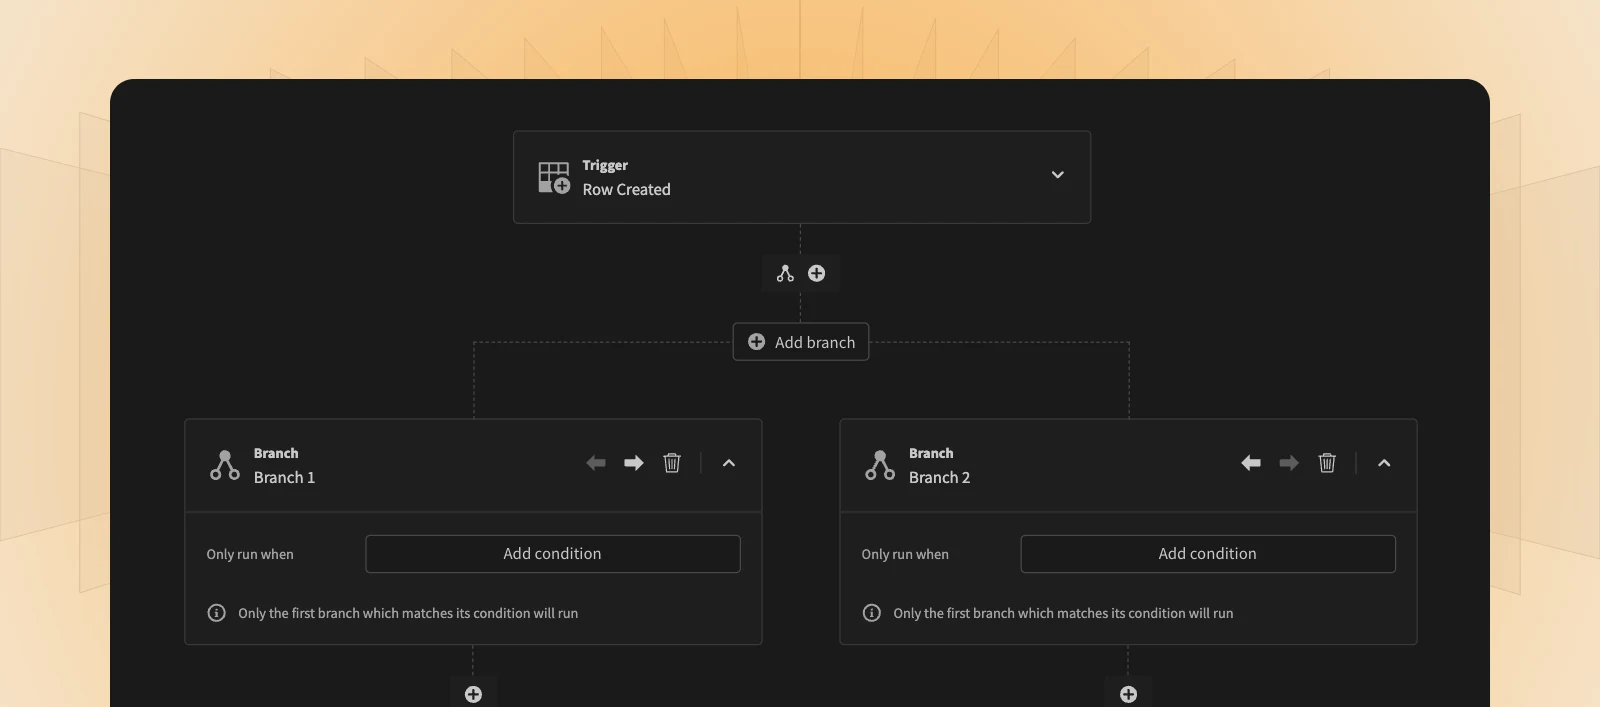Collapse the Branch 1 card
This screenshot has height=707, width=1600.
tap(729, 463)
